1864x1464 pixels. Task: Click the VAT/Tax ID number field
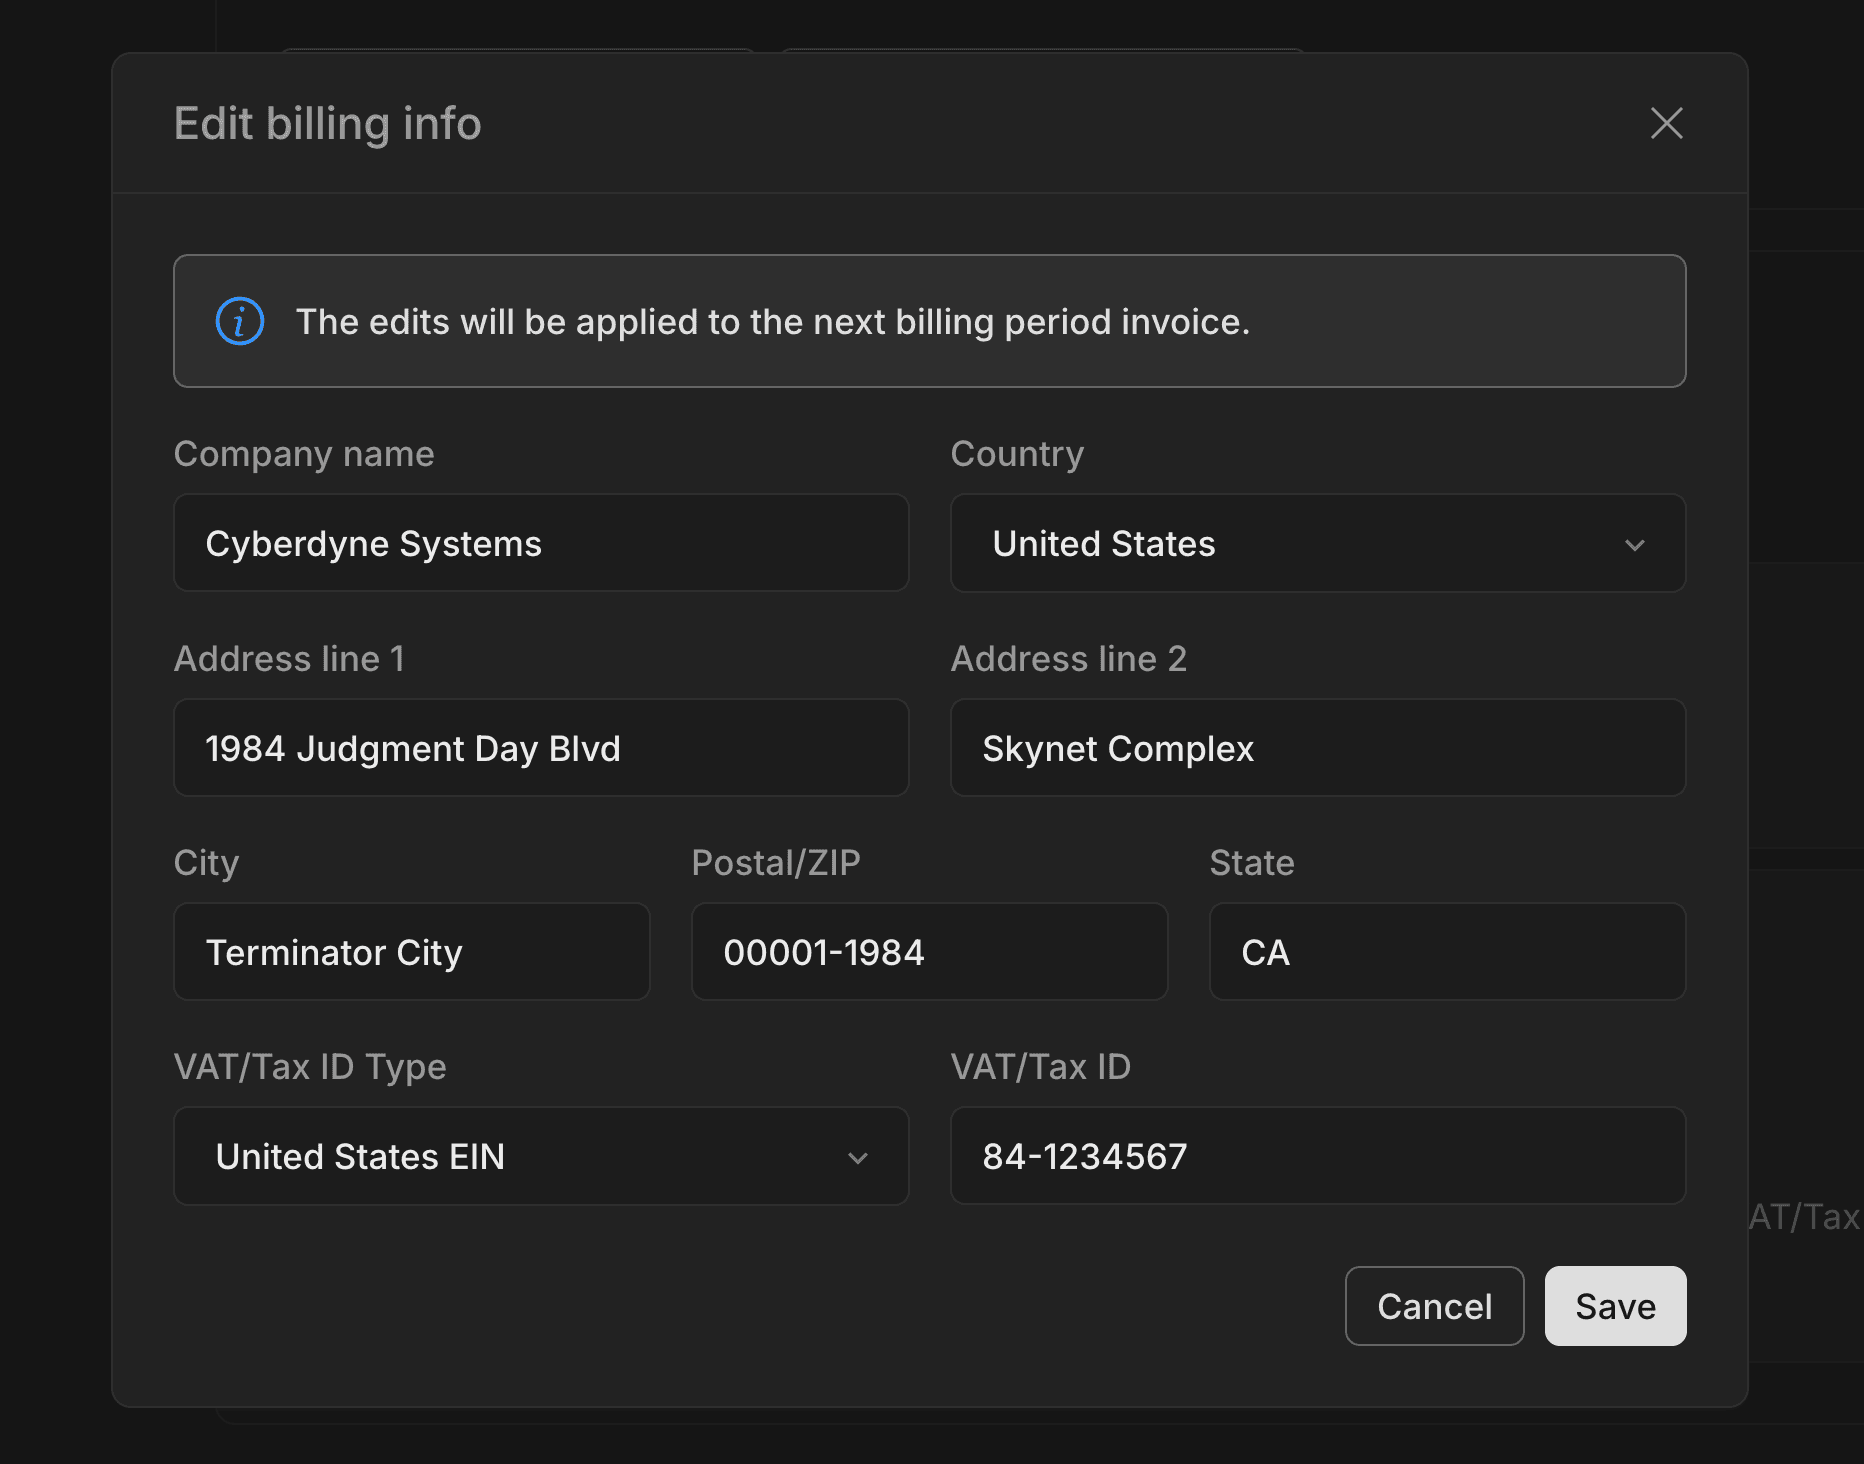tap(1317, 1157)
